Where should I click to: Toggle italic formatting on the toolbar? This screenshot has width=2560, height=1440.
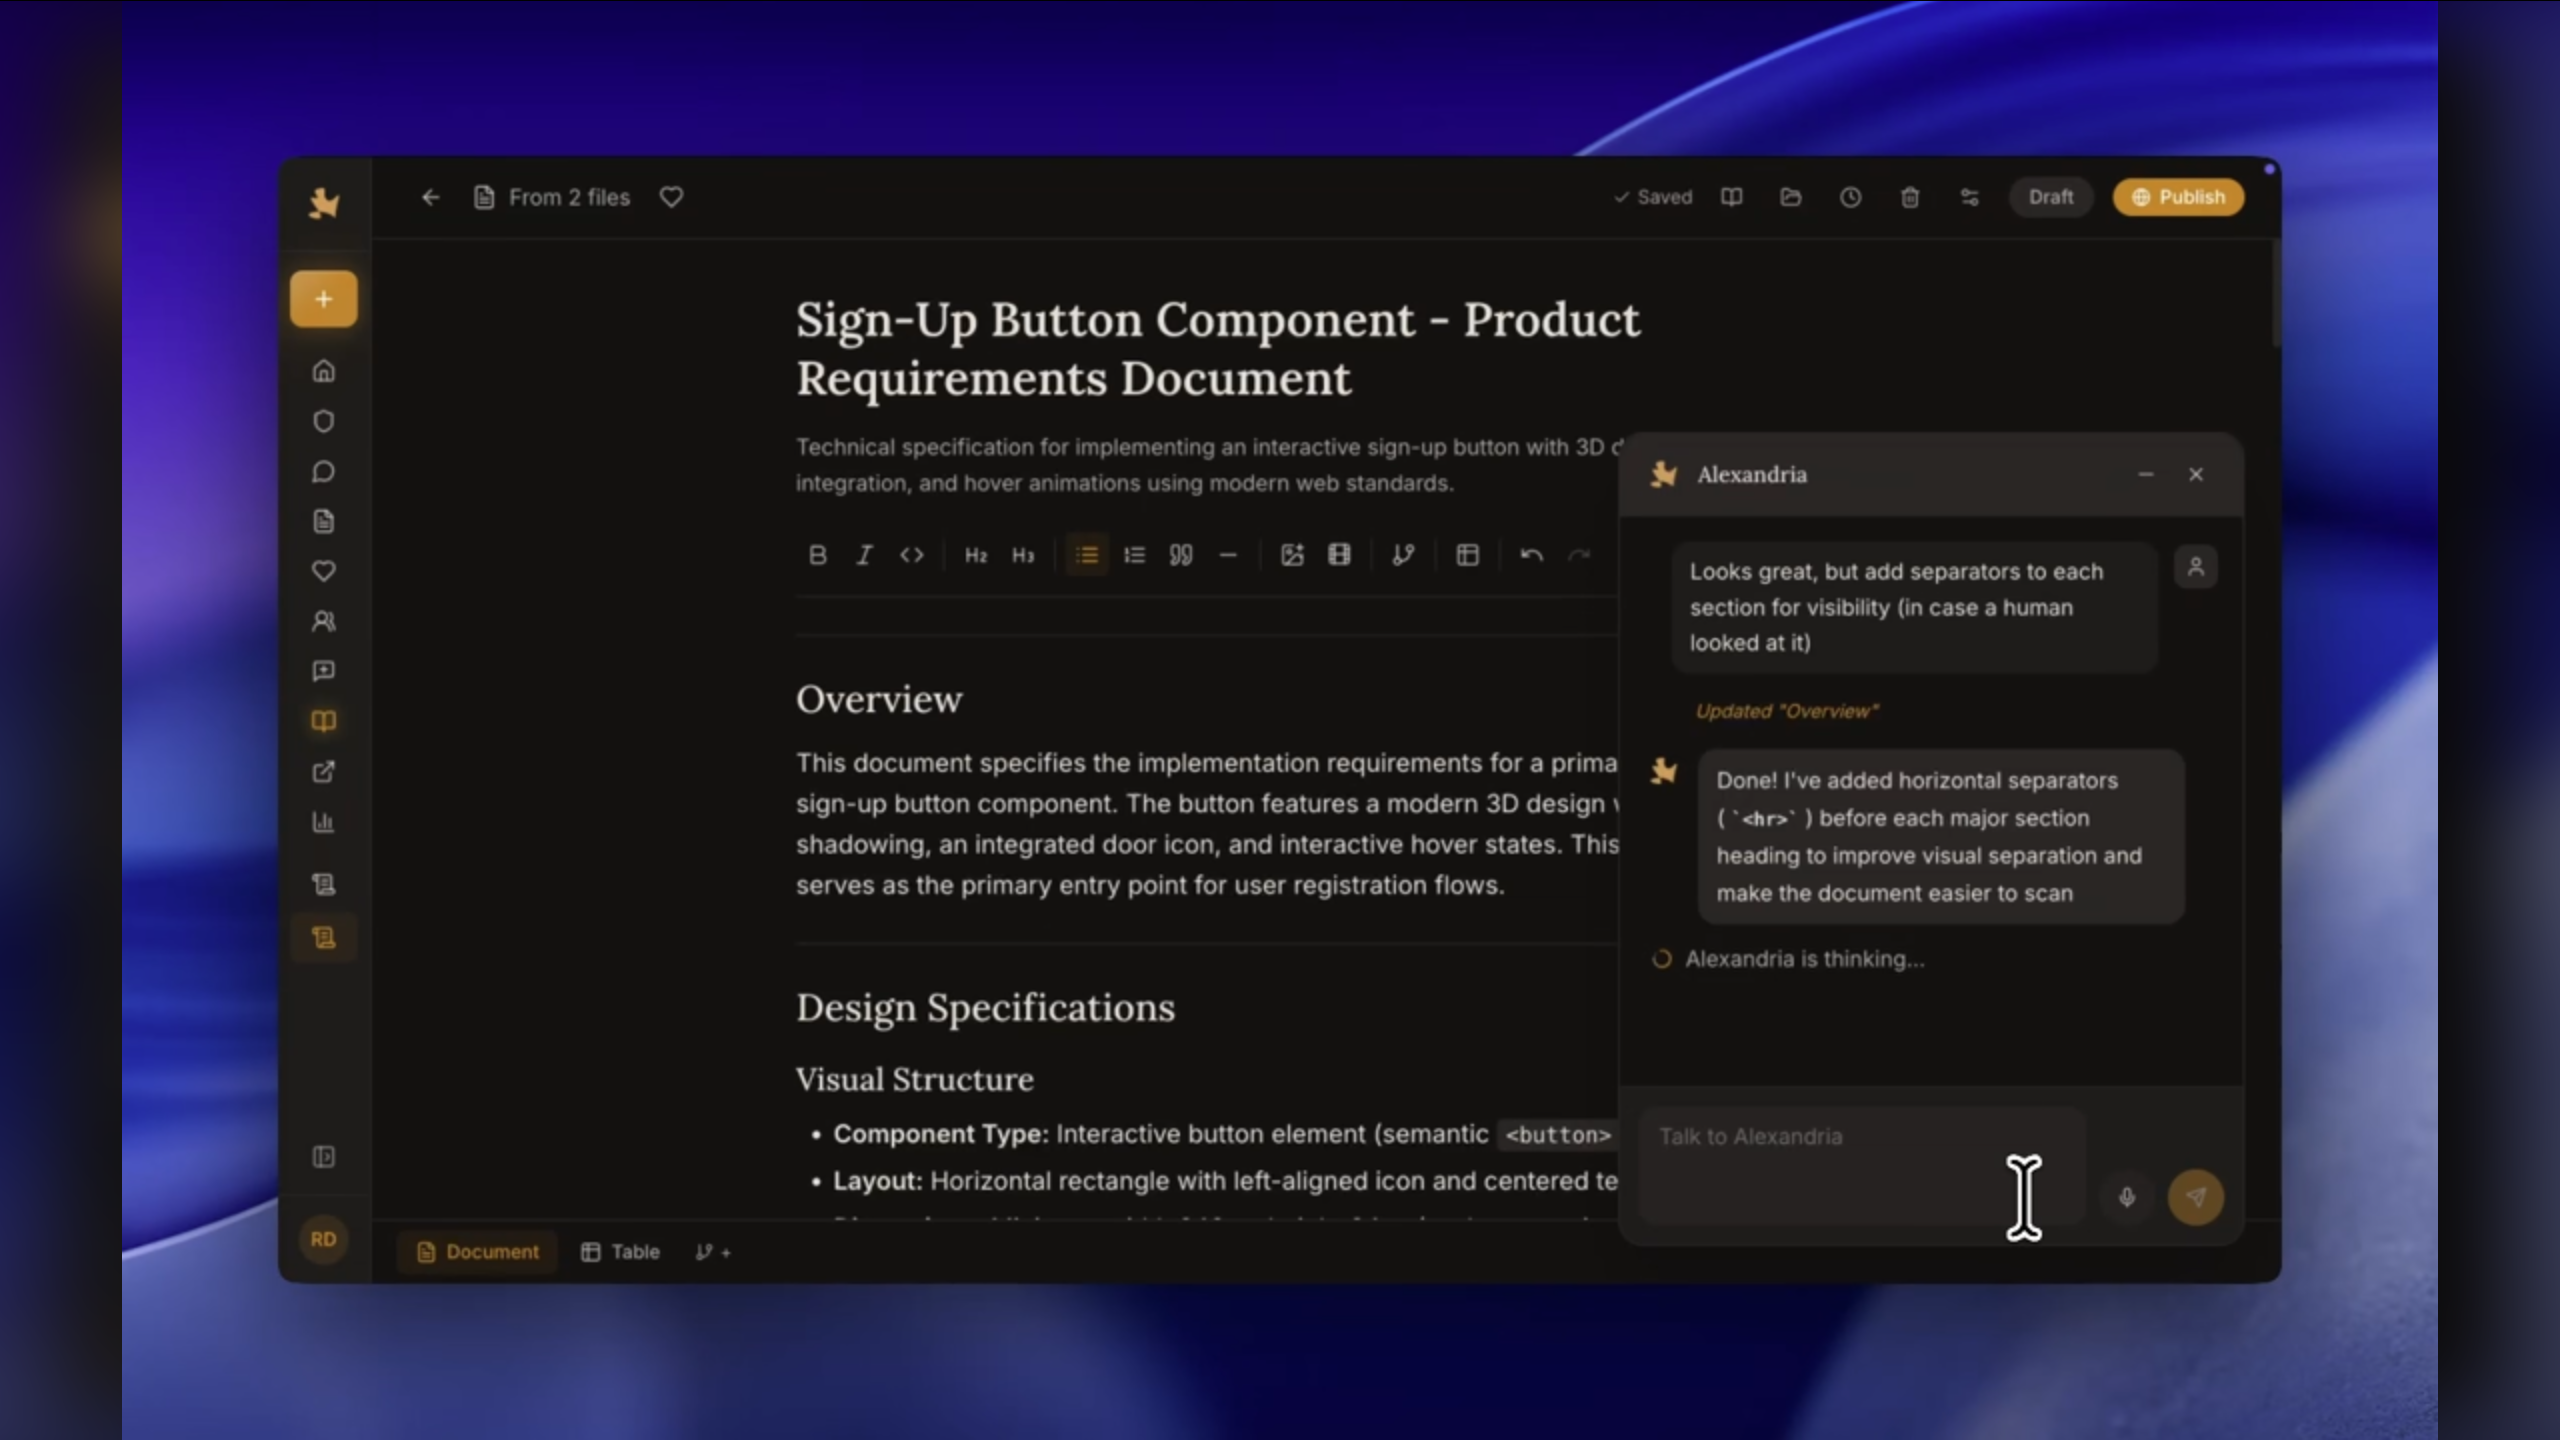[864, 555]
